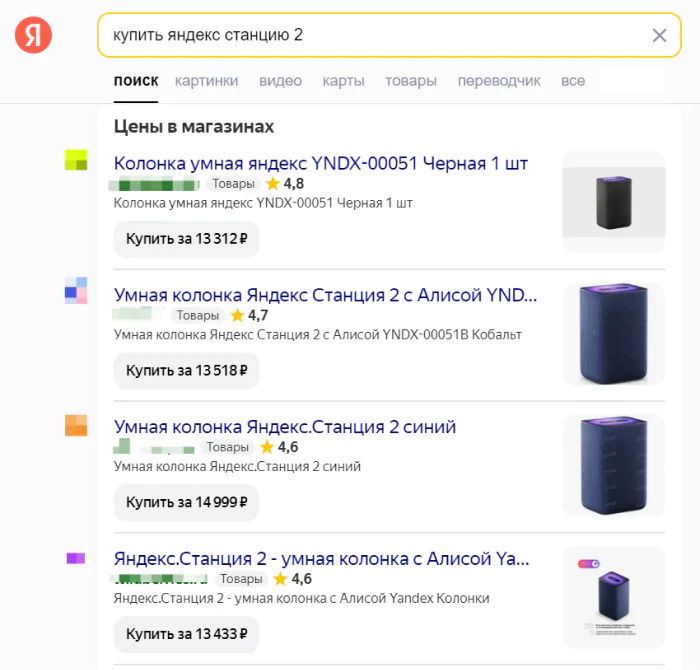Click the Yandex logo icon

(x=34, y=36)
